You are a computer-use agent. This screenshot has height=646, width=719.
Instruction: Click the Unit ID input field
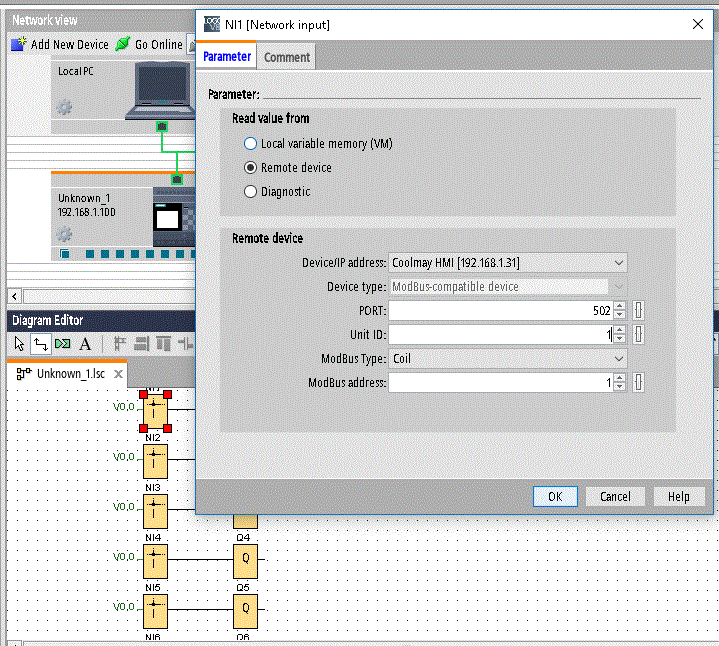click(501, 334)
